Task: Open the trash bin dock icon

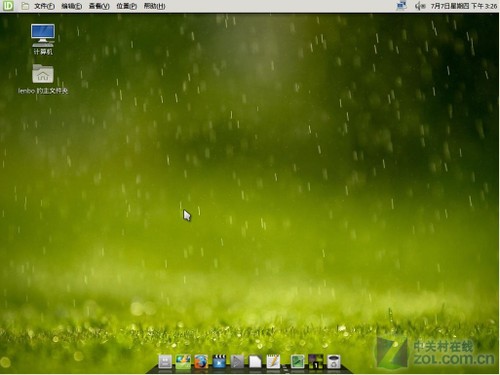Action: tap(334, 362)
